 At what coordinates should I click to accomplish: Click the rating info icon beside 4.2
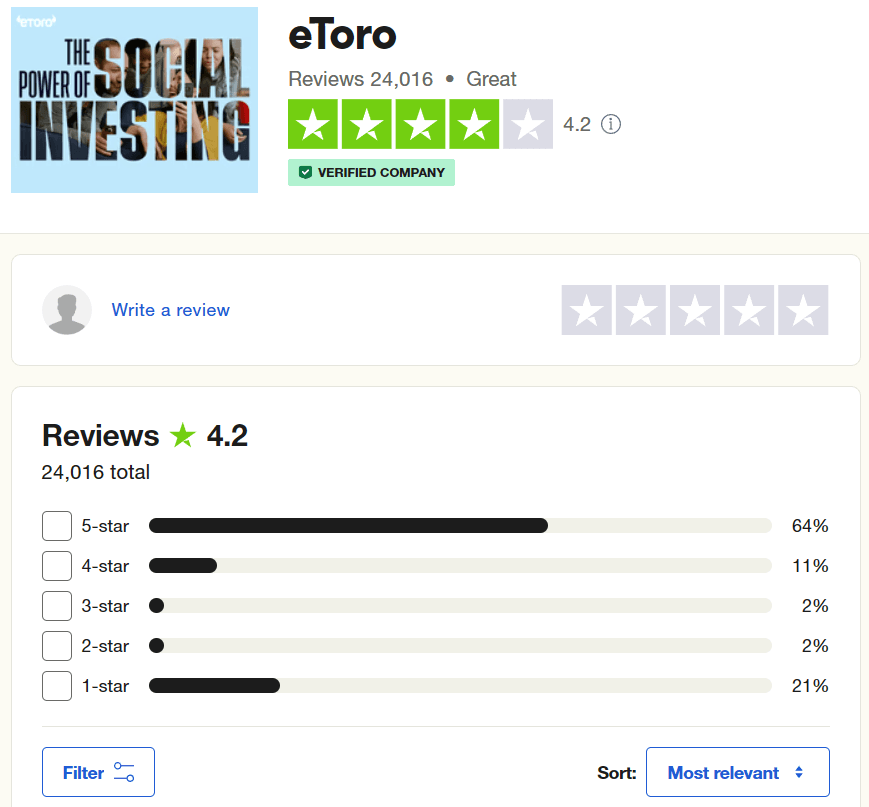click(x=611, y=124)
